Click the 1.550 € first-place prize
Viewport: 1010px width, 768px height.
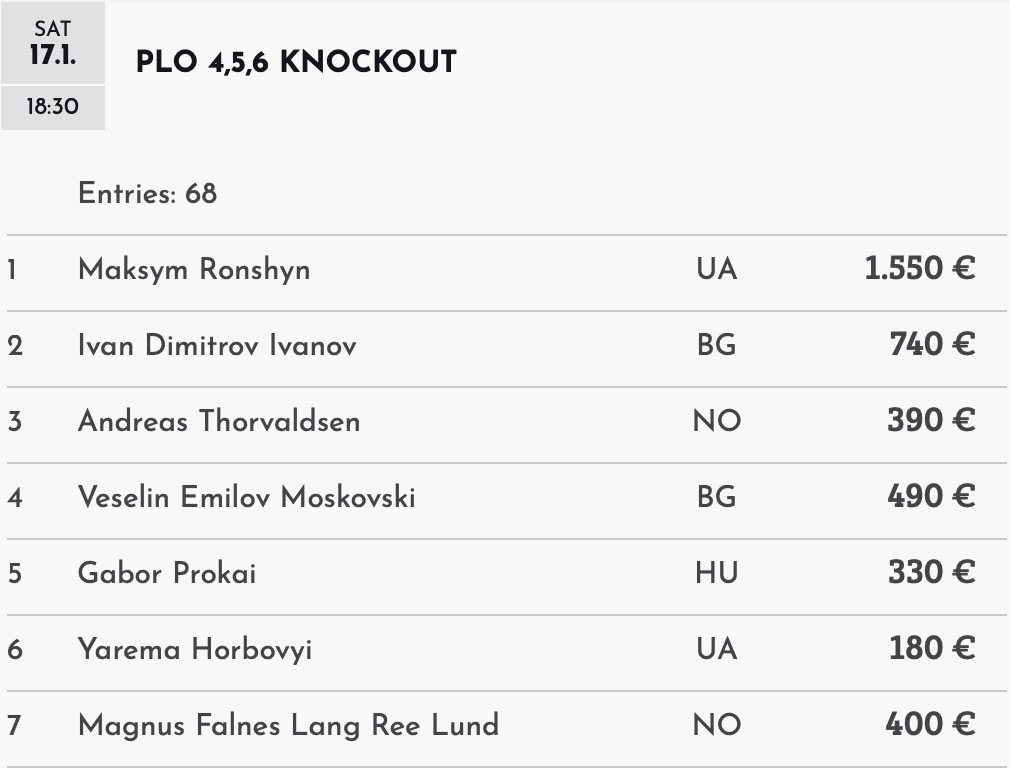(920, 269)
